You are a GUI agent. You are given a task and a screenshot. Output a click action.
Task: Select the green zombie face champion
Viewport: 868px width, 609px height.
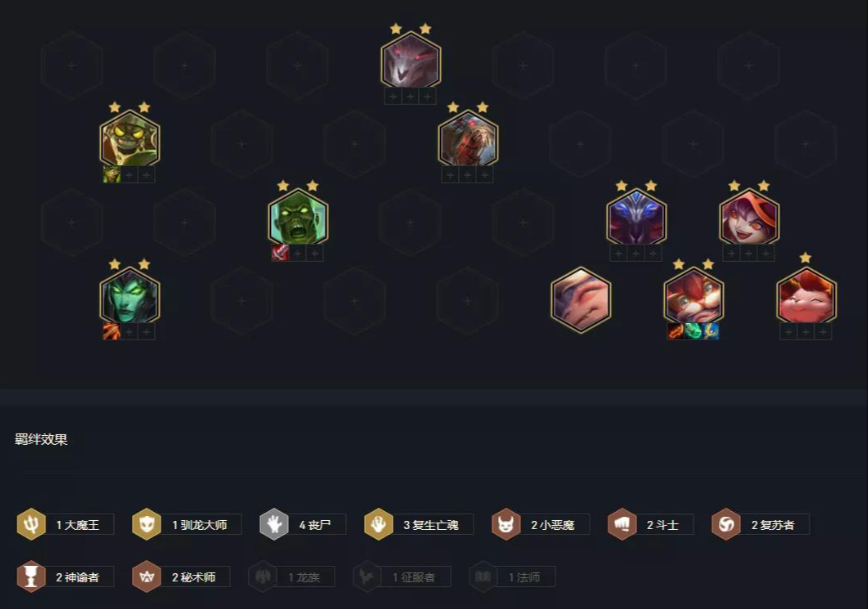point(298,217)
